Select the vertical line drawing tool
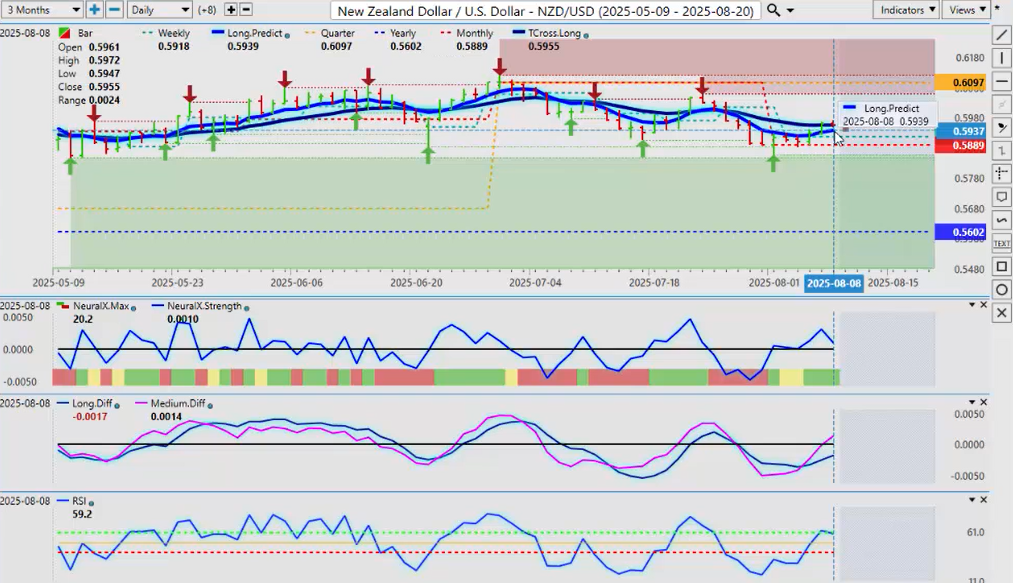Image resolution: width=1013 pixels, height=583 pixels. point(1002,58)
